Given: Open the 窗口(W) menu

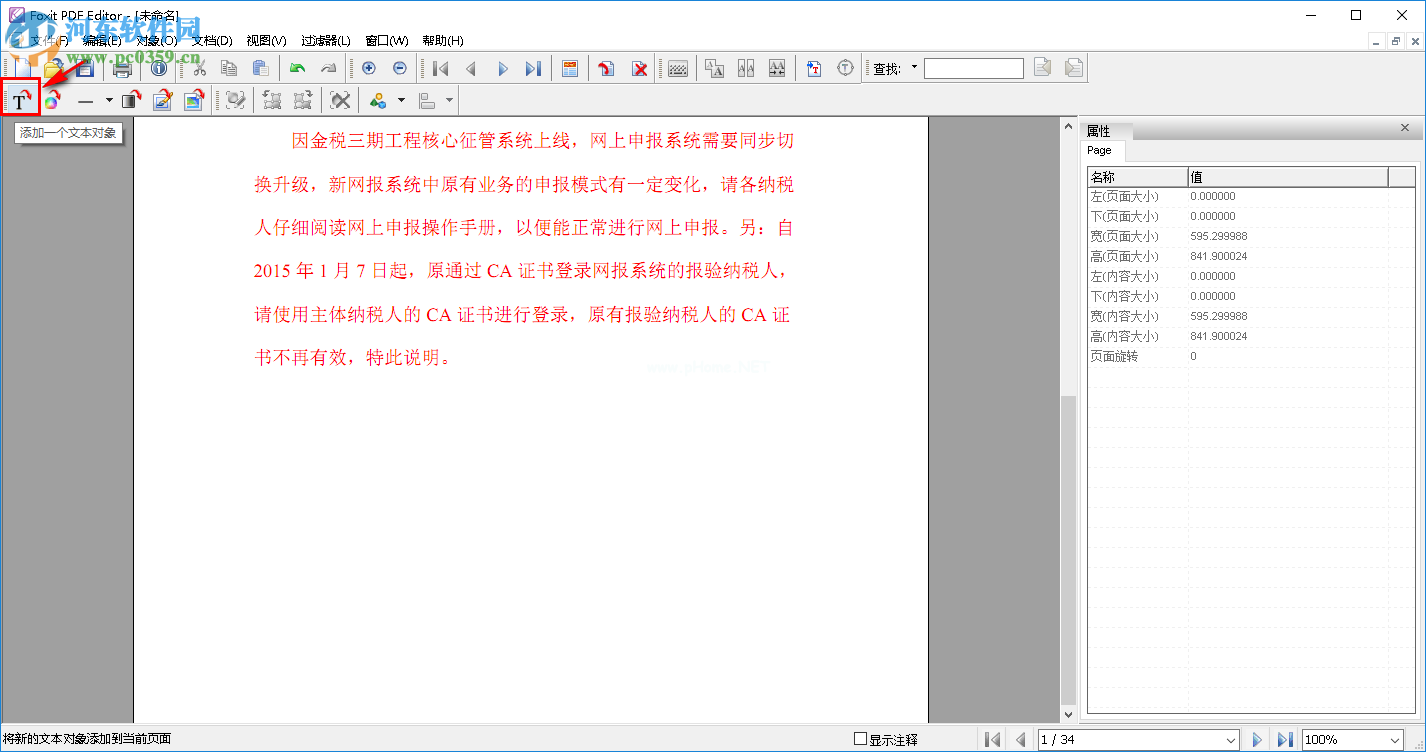Looking at the screenshot, I should pyautogui.click(x=386, y=41).
